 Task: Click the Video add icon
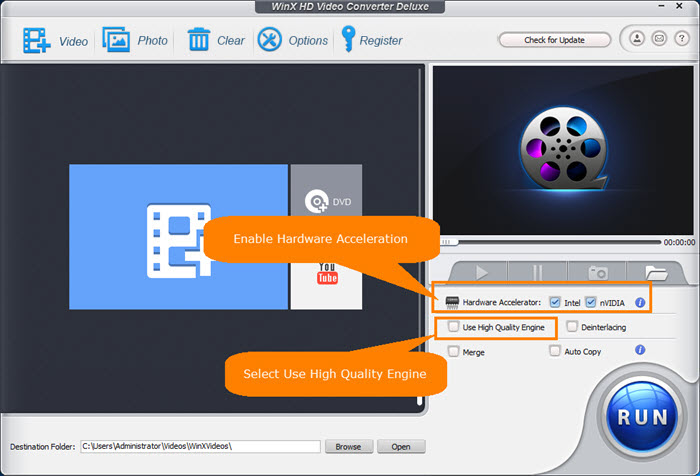[37, 41]
